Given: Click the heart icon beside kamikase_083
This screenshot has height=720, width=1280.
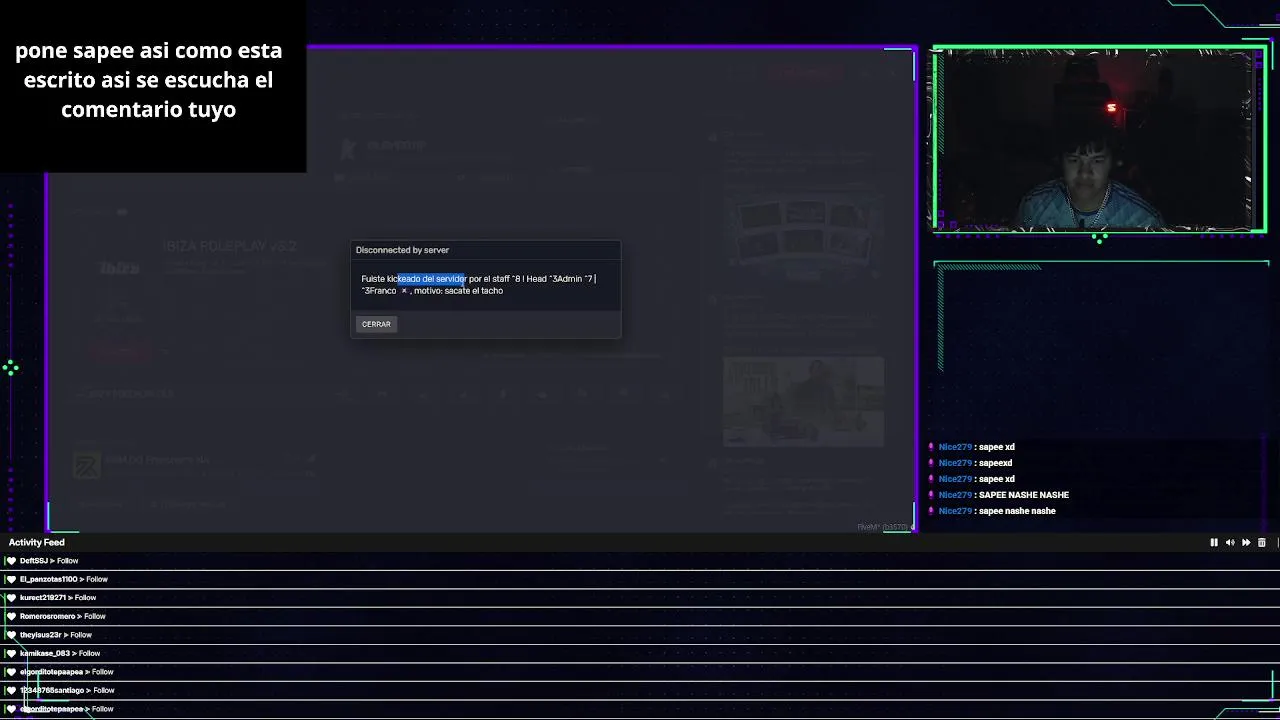Looking at the screenshot, I should (11, 653).
